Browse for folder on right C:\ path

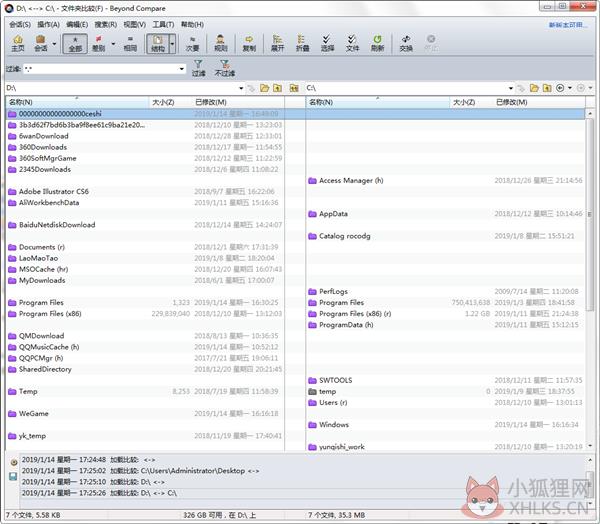point(534,88)
